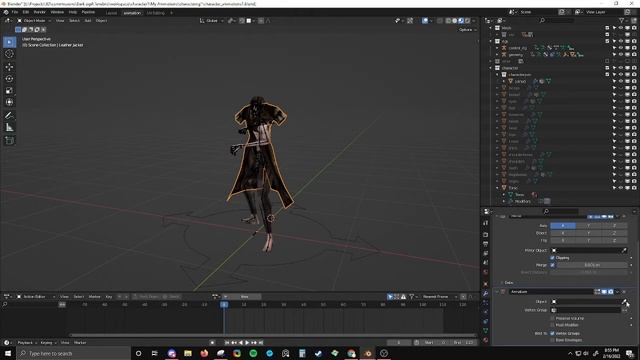The width and height of the screenshot is (640, 360).
Task: Toggle the Bind To Vertex Groups checkbox
Action: 553,333
